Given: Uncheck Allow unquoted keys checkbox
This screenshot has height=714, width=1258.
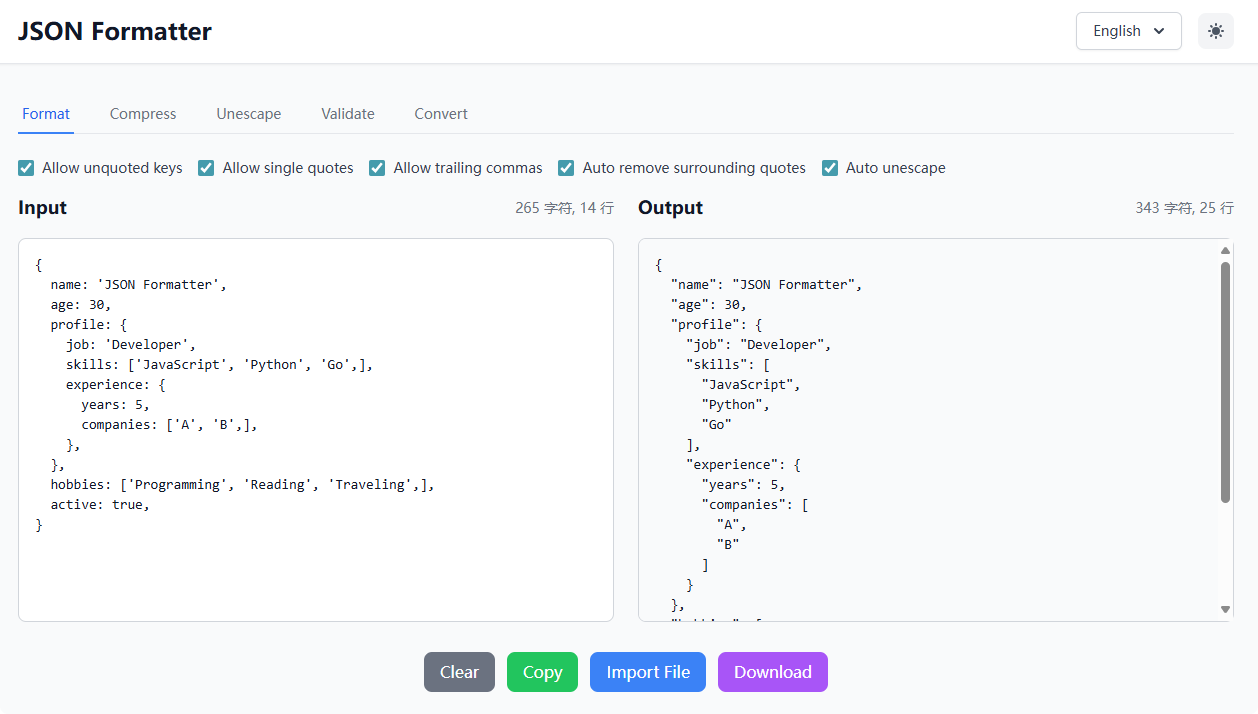Looking at the screenshot, I should pos(27,168).
